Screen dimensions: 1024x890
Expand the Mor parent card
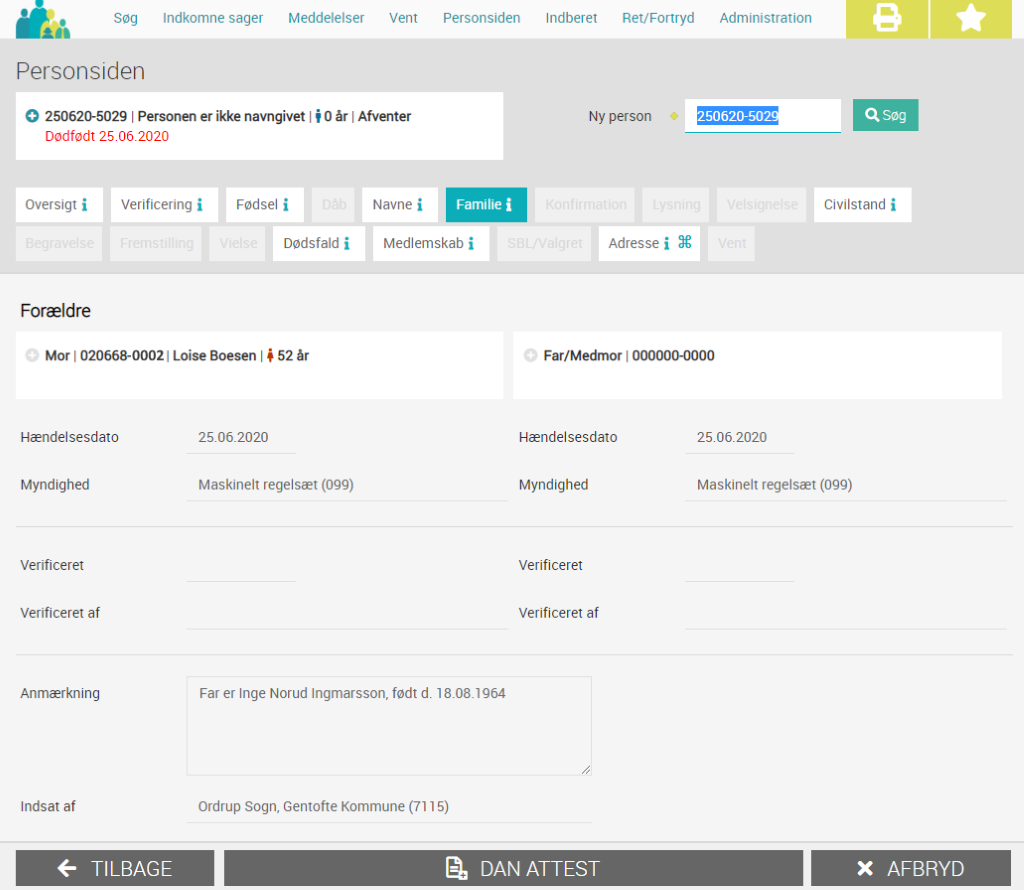coord(32,355)
